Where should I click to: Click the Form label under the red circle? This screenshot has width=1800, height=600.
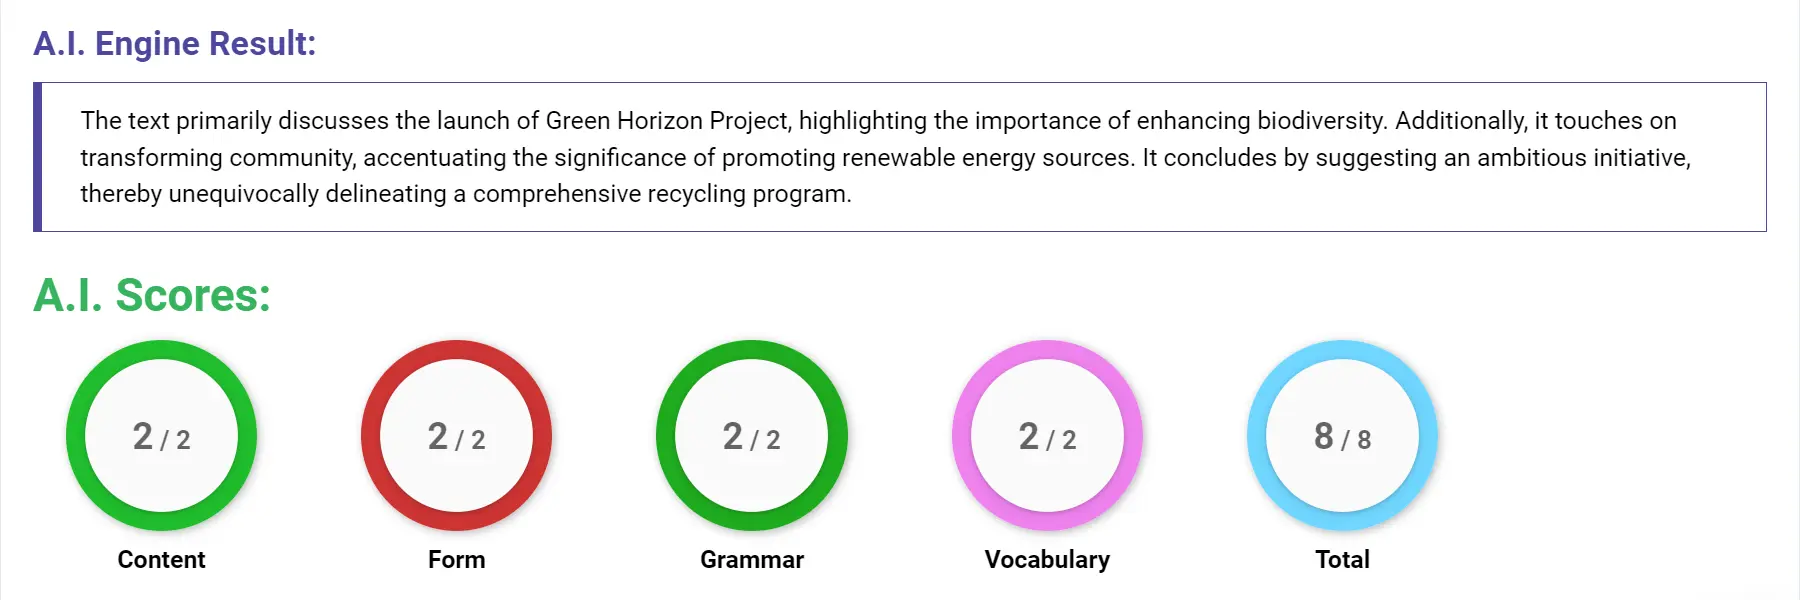click(x=456, y=560)
